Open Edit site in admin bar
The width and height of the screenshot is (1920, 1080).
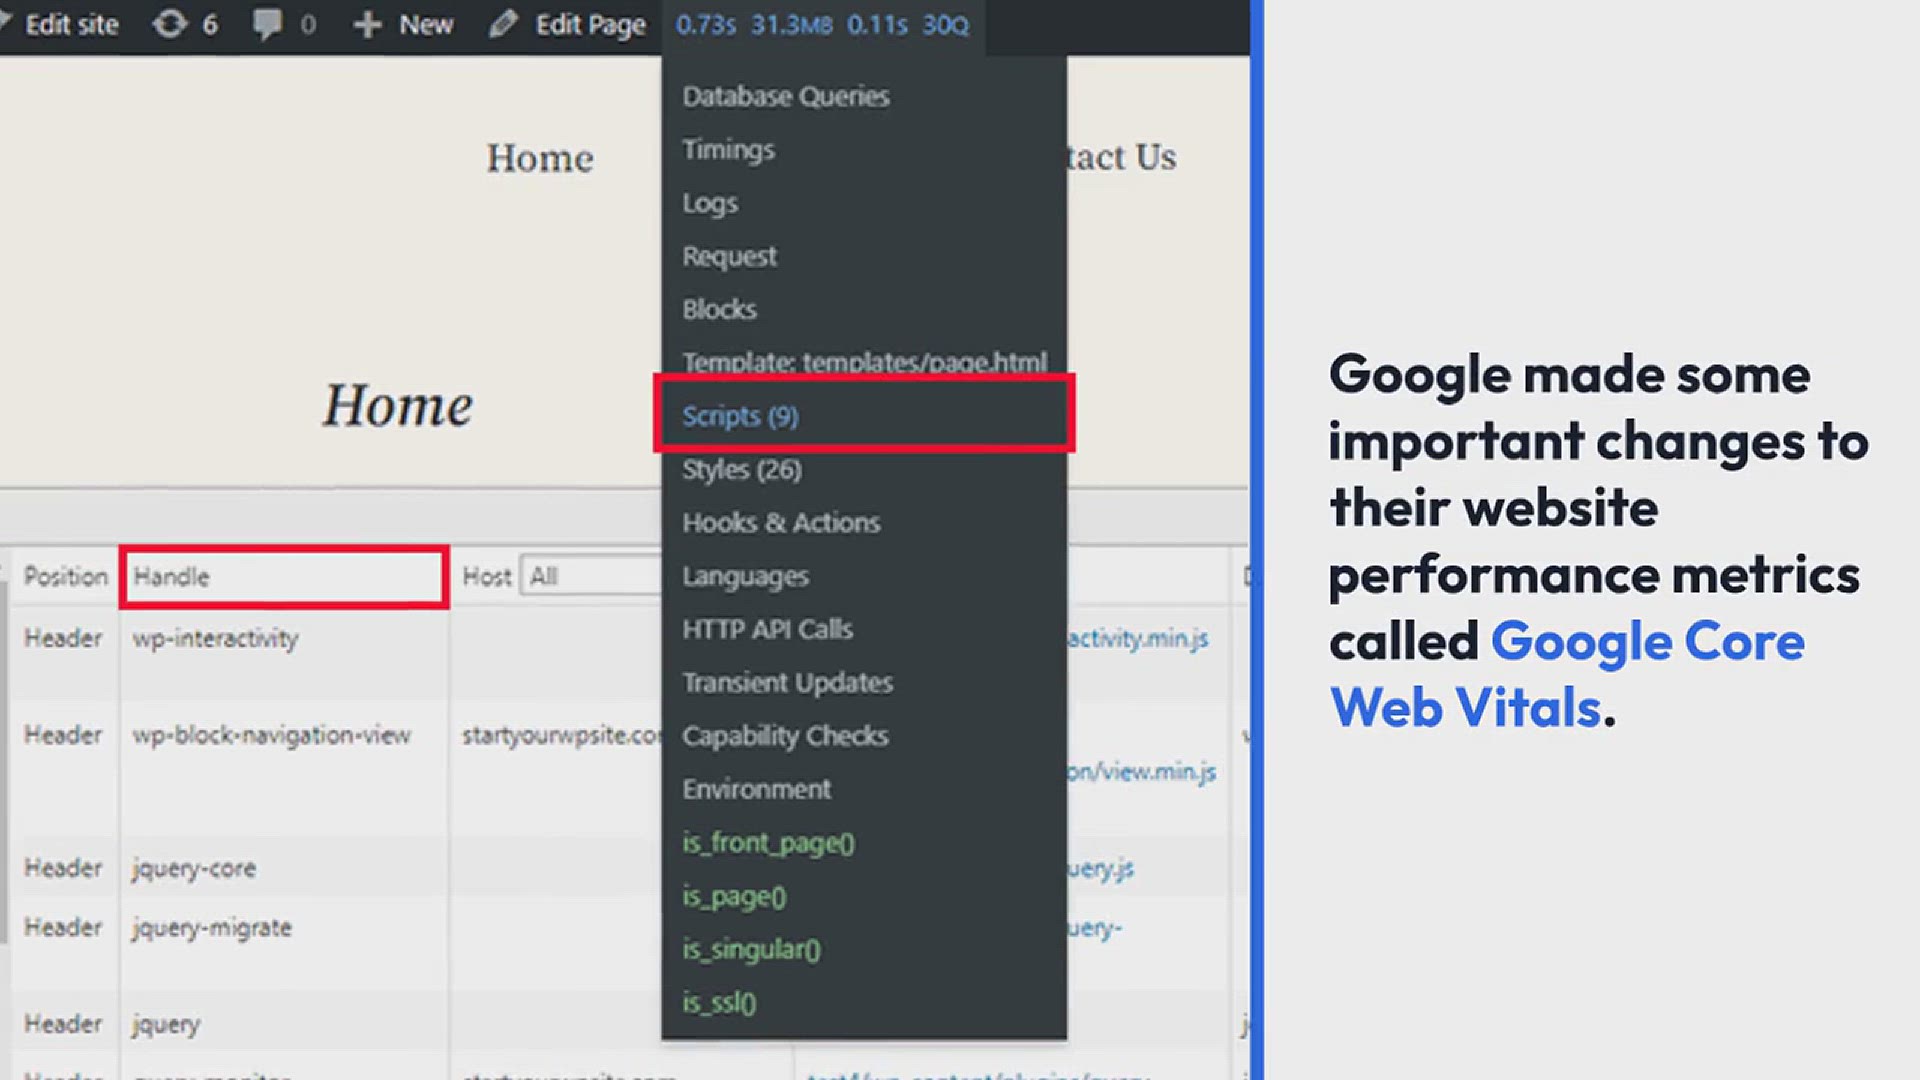pos(70,24)
